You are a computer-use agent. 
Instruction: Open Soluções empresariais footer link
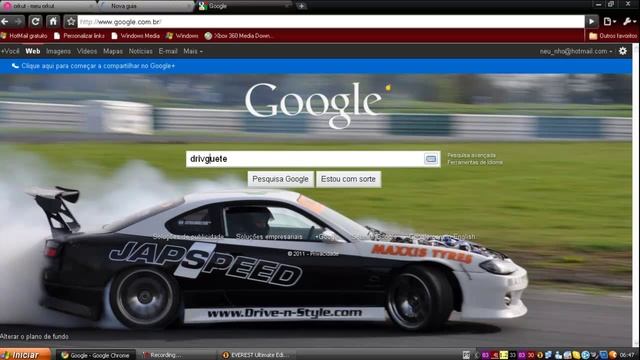coord(269,236)
